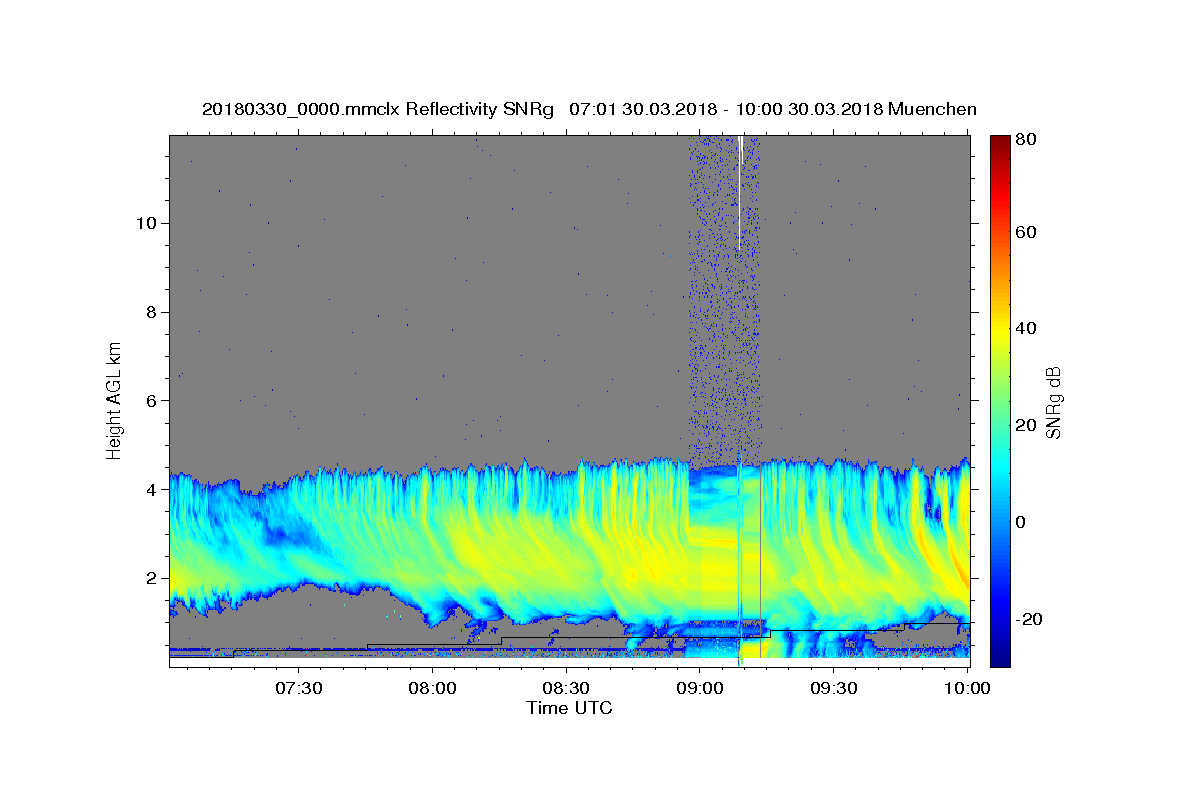Click the 07:30 time tick label
The height and width of the screenshot is (800, 1200).
[x=298, y=688]
